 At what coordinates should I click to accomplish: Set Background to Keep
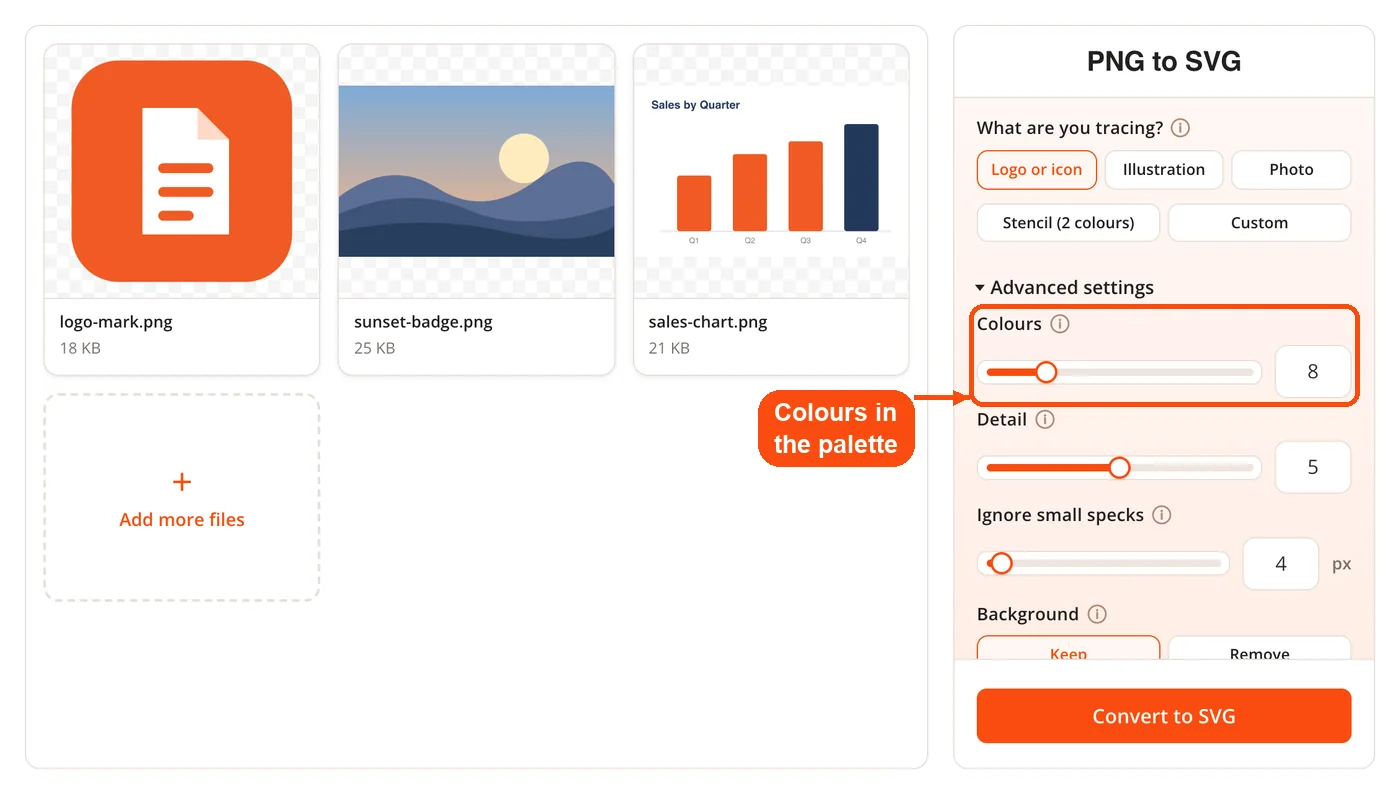pos(1068,649)
